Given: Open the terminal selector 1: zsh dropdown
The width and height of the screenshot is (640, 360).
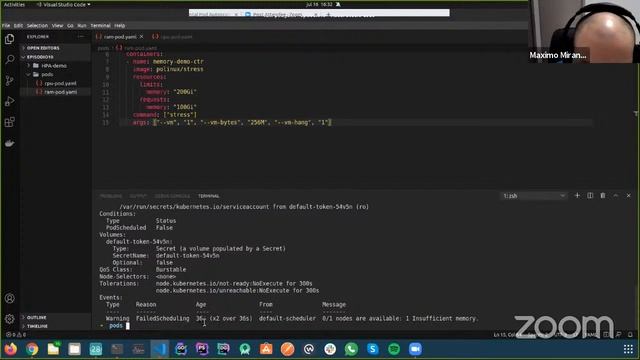Looking at the screenshot, I should (x=534, y=196).
